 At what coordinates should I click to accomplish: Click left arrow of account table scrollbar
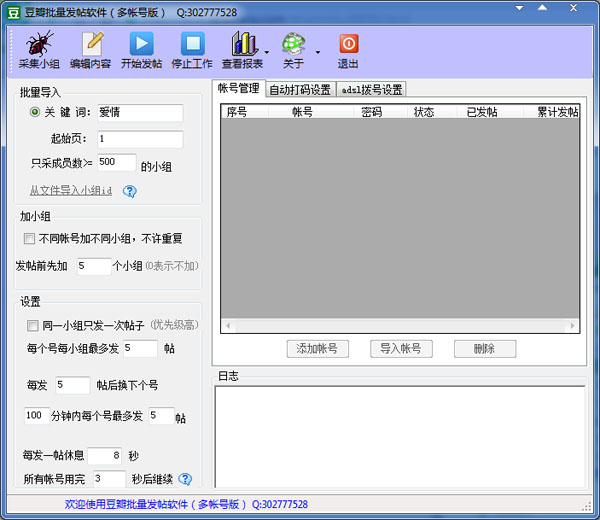(x=228, y=326)
